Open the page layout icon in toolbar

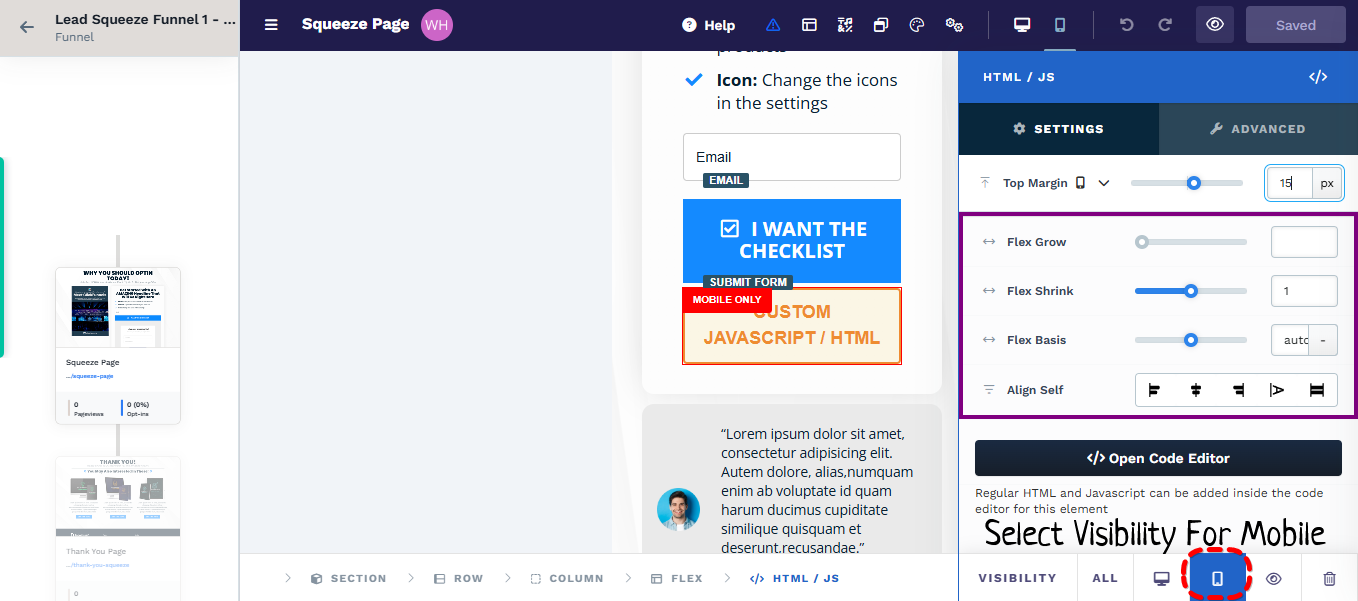click(809, 25)
